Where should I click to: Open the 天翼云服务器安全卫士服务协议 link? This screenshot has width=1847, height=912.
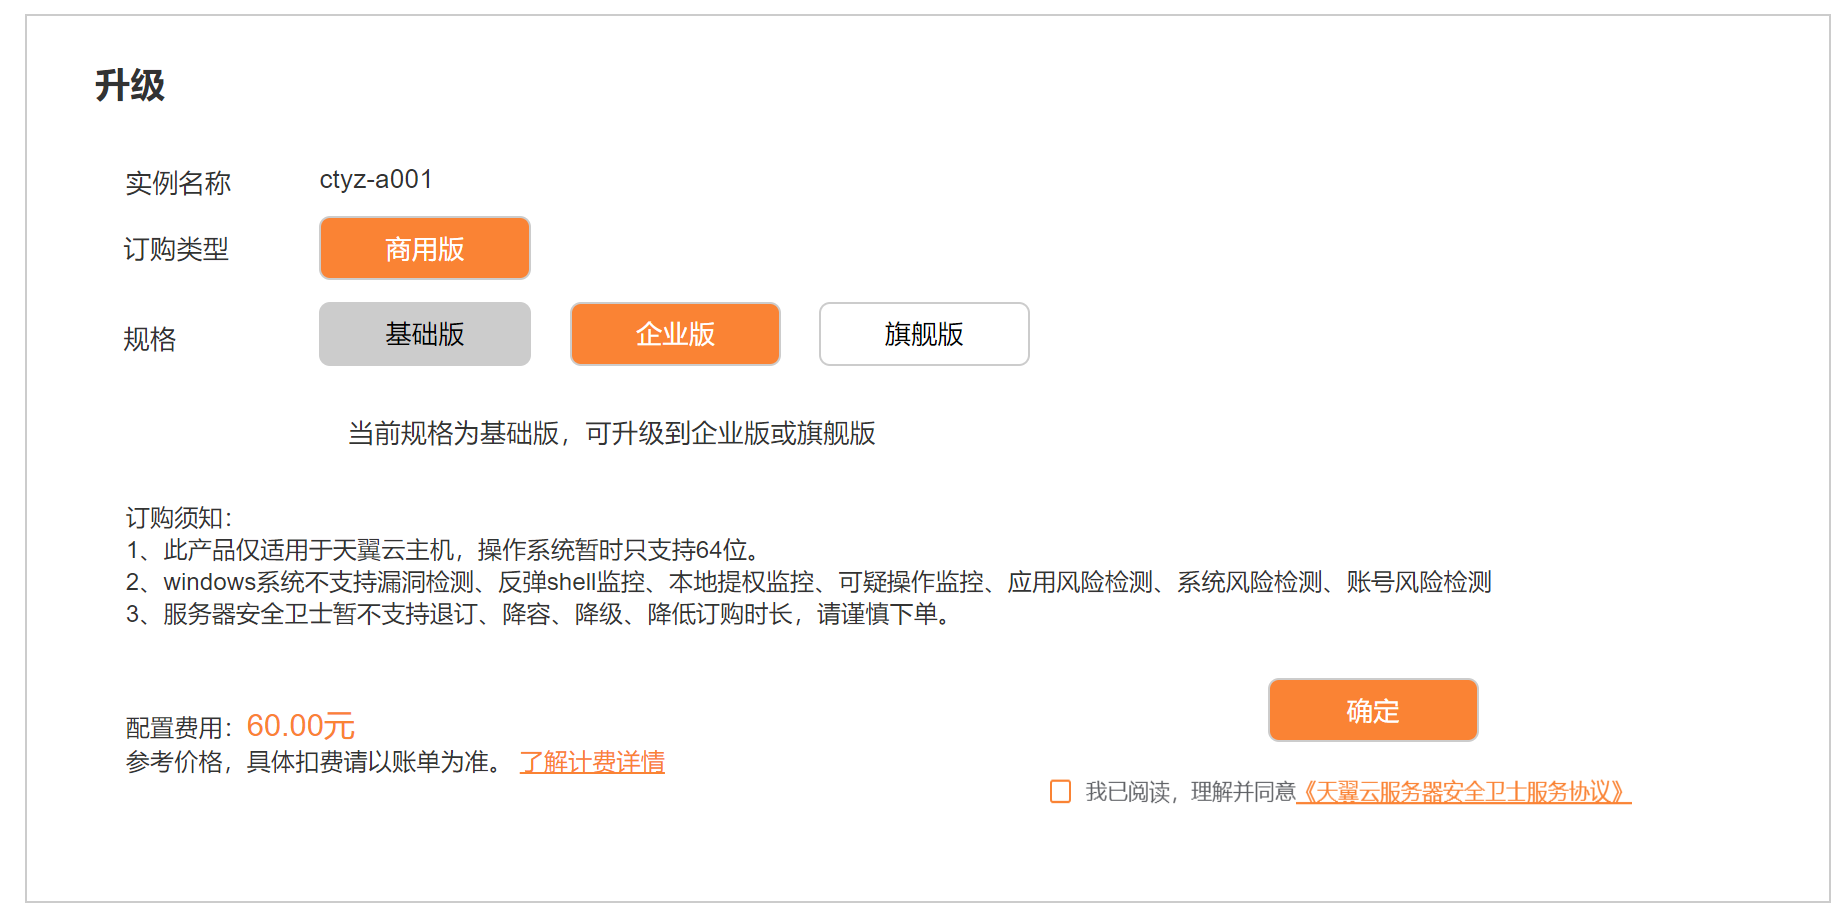1463,792
